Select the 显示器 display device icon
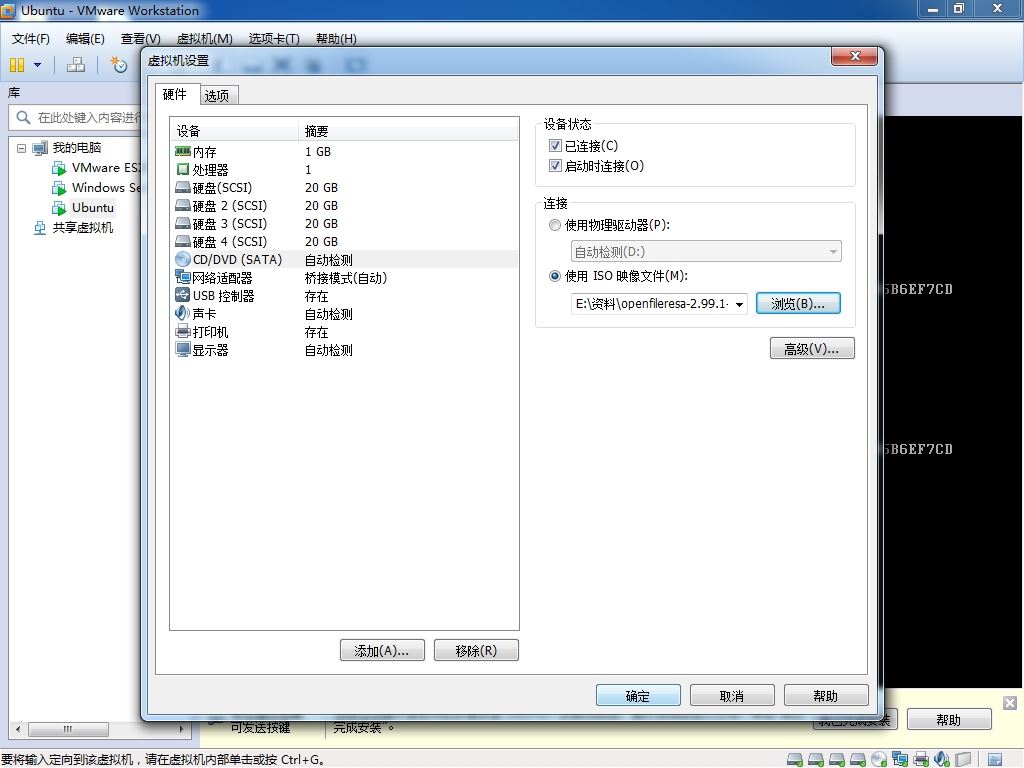The width and height of the screenshot is (1024, 768). click(183, 349)
